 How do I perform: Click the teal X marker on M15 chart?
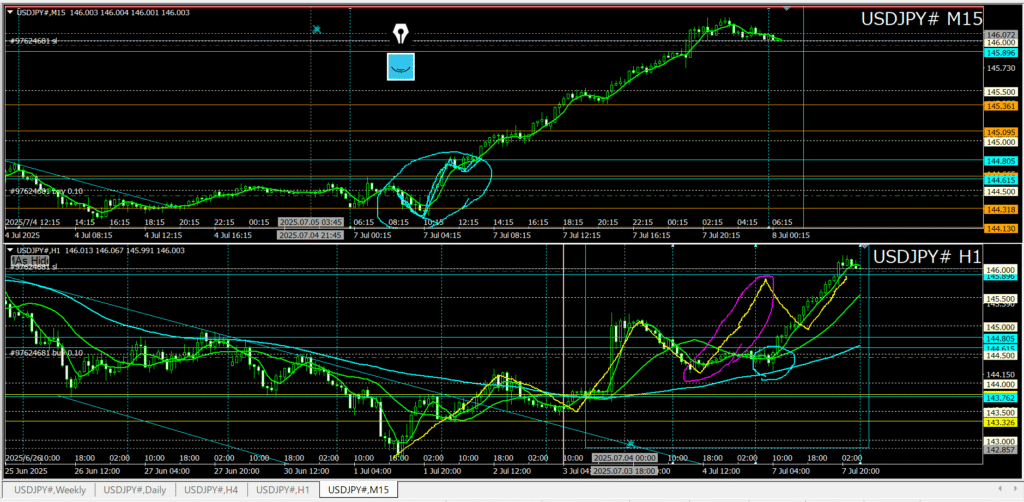[x=316, y=30]
